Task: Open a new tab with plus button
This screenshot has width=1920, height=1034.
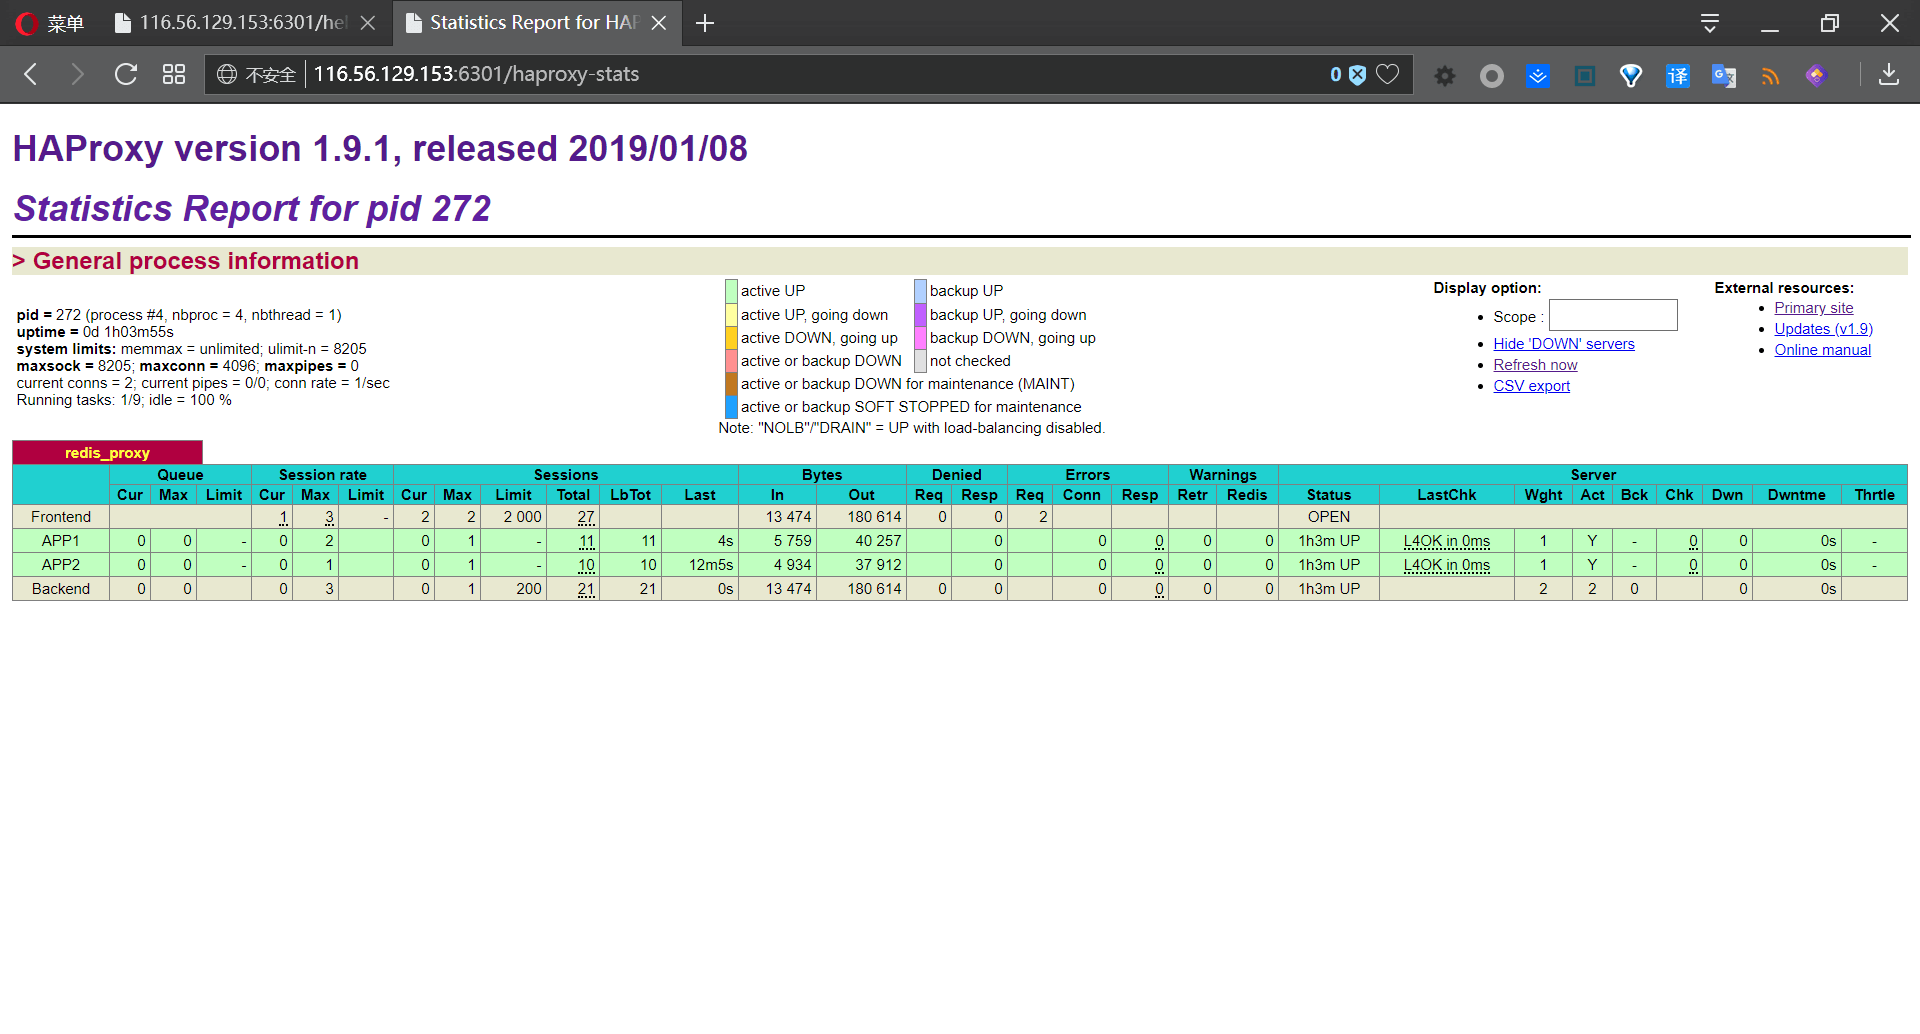Action: click(x=705, y=23)
